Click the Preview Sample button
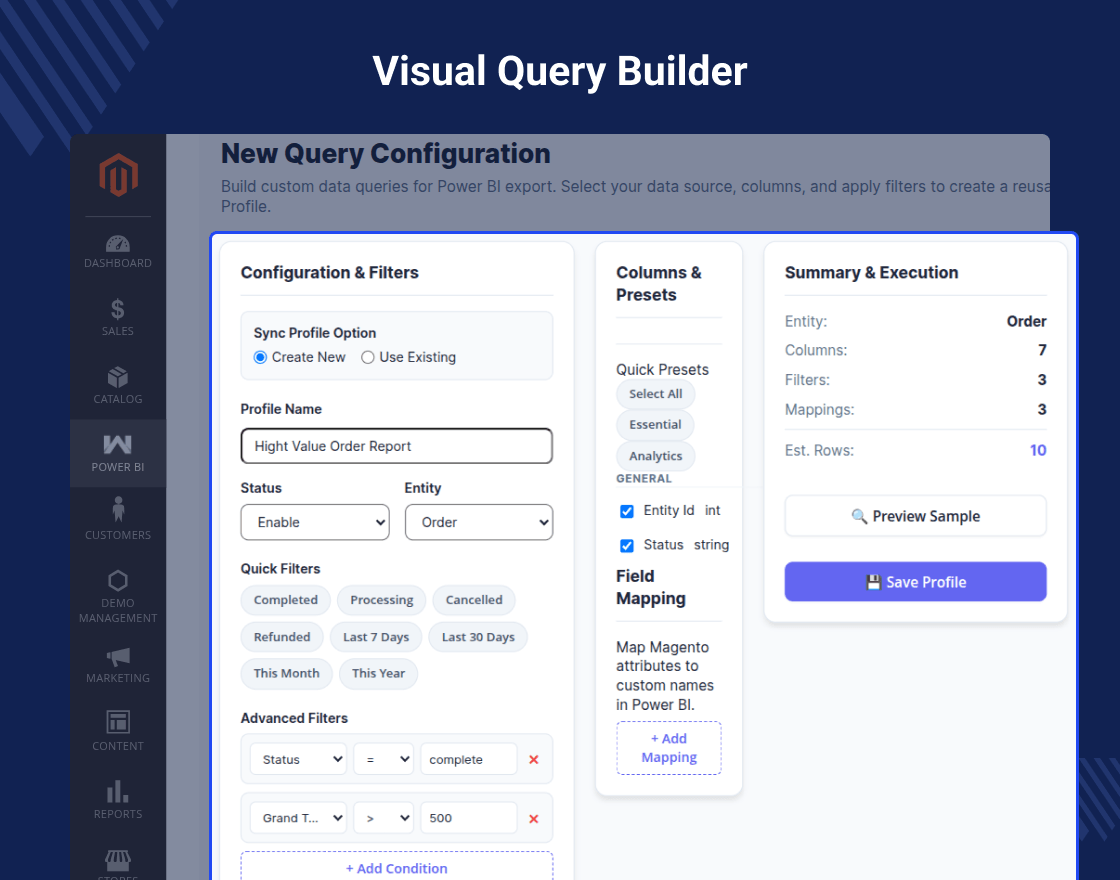 (916, 516)
